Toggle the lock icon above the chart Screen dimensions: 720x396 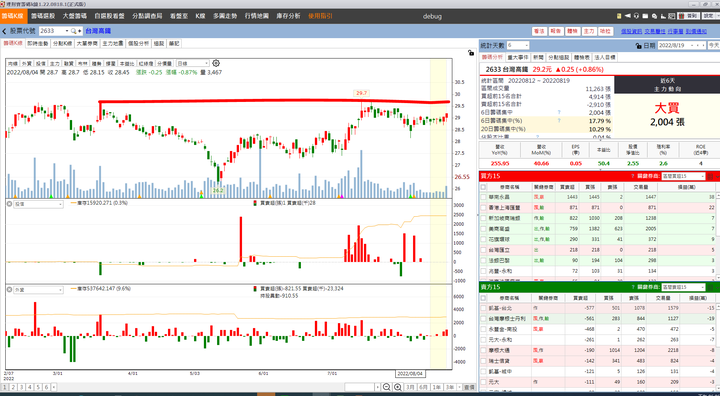(471, 53)
